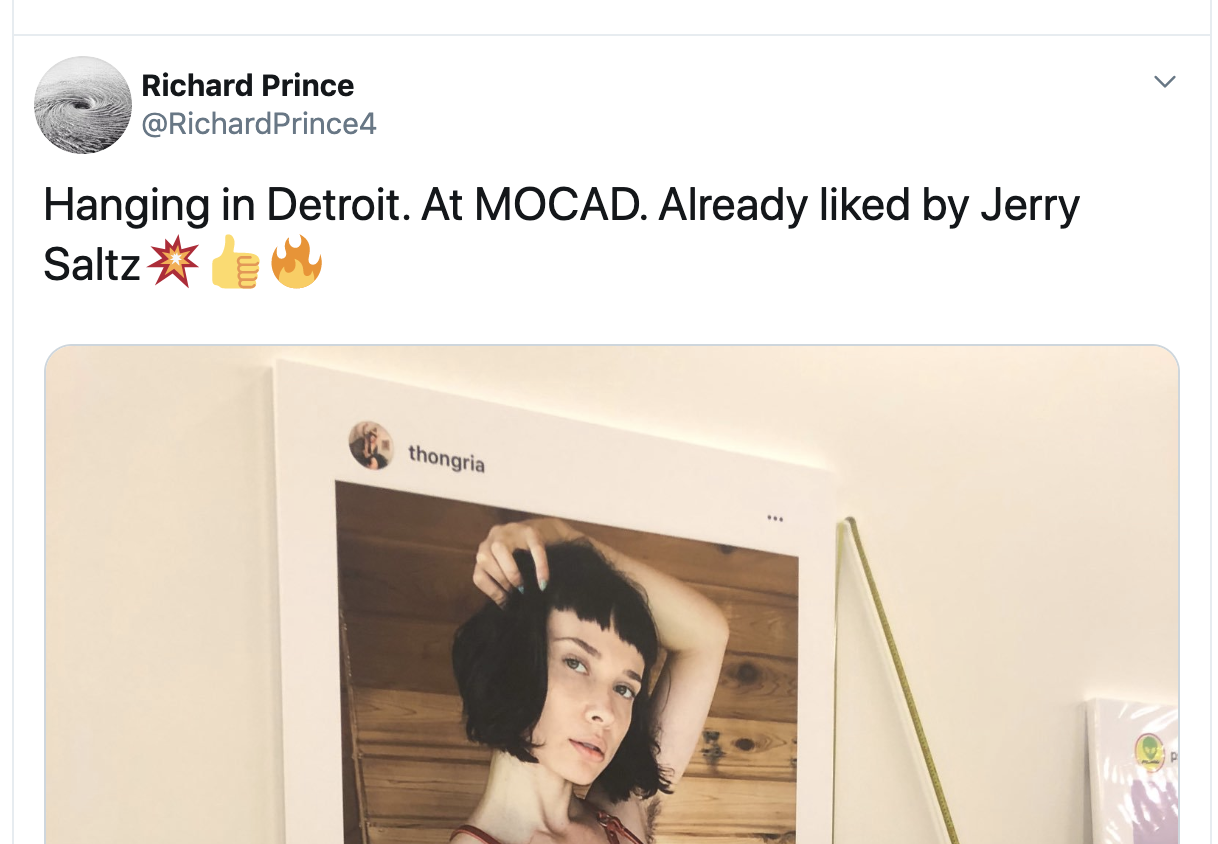Click the dark bob hair in the portrait
Image resolution: width=1218 pixels, height=844 pixels.
coord(500,660)
